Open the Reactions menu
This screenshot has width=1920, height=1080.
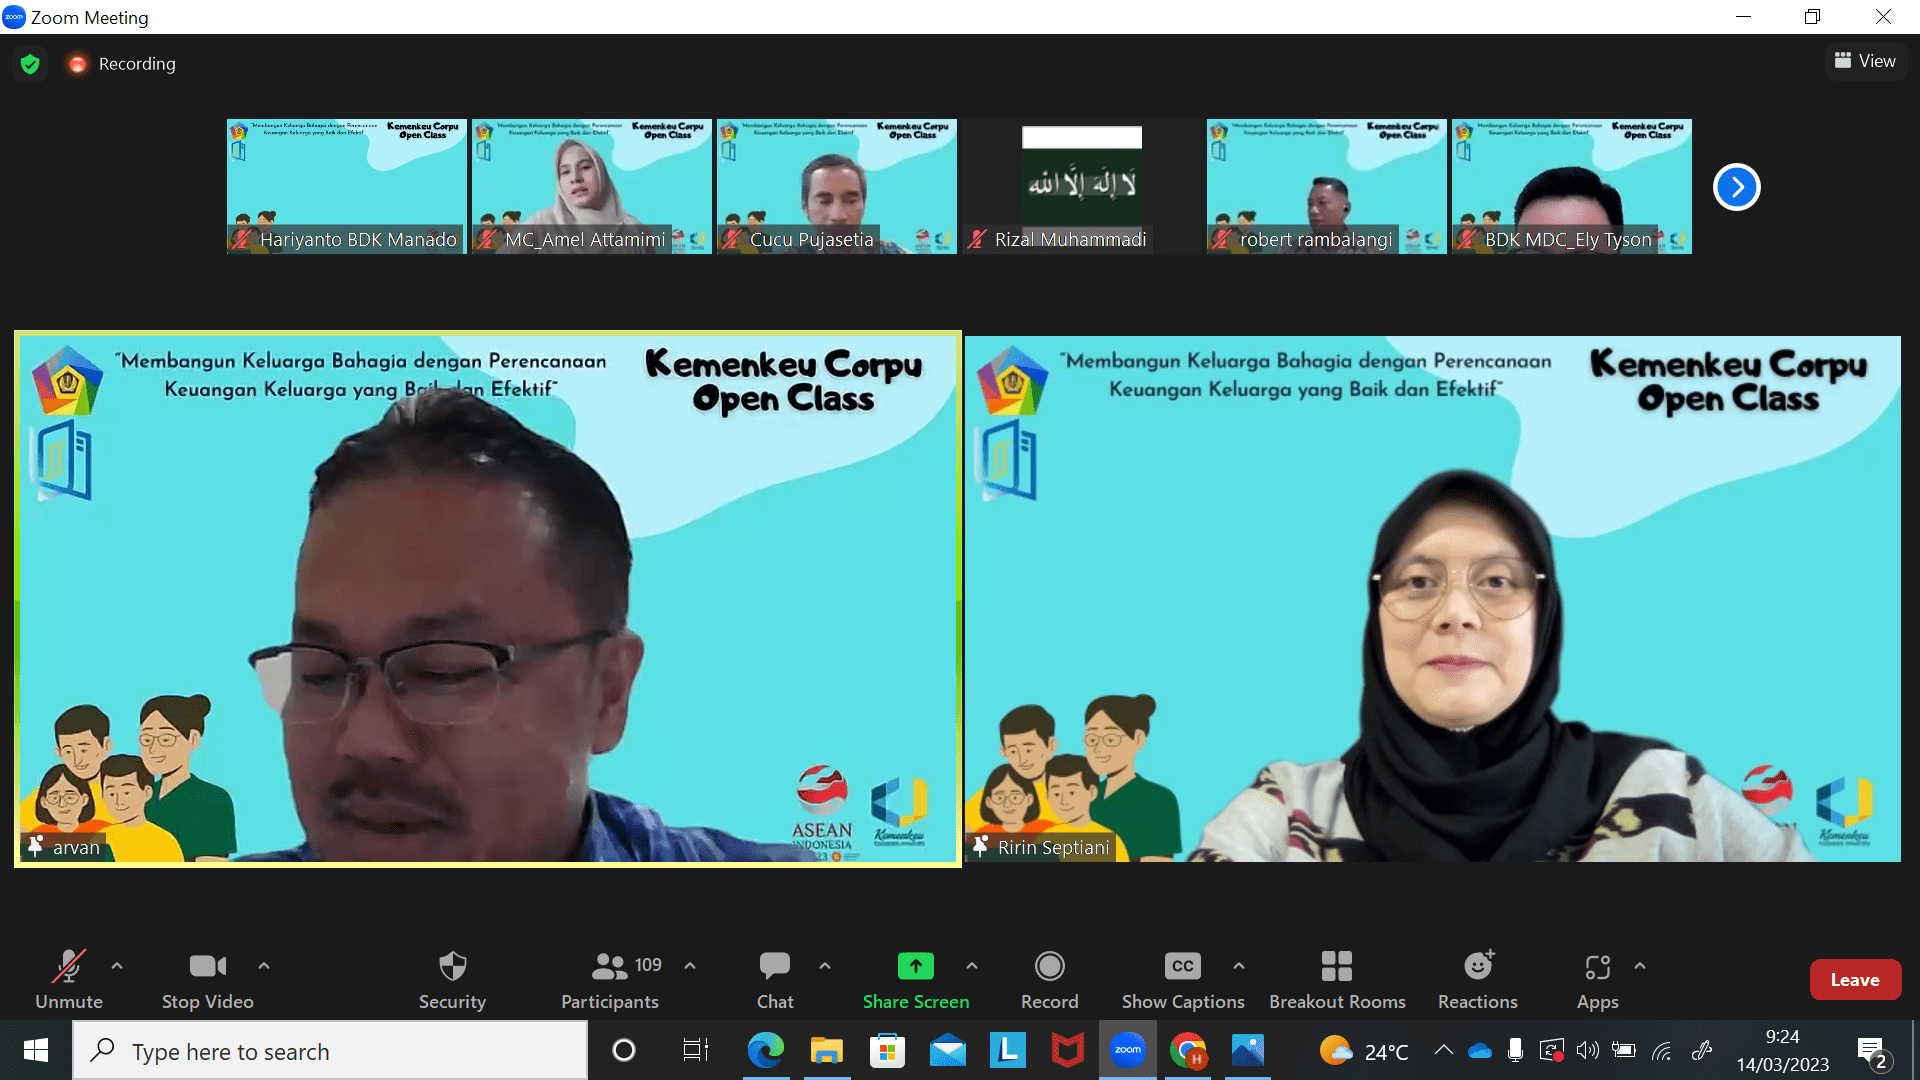(x=1478, y=980)
